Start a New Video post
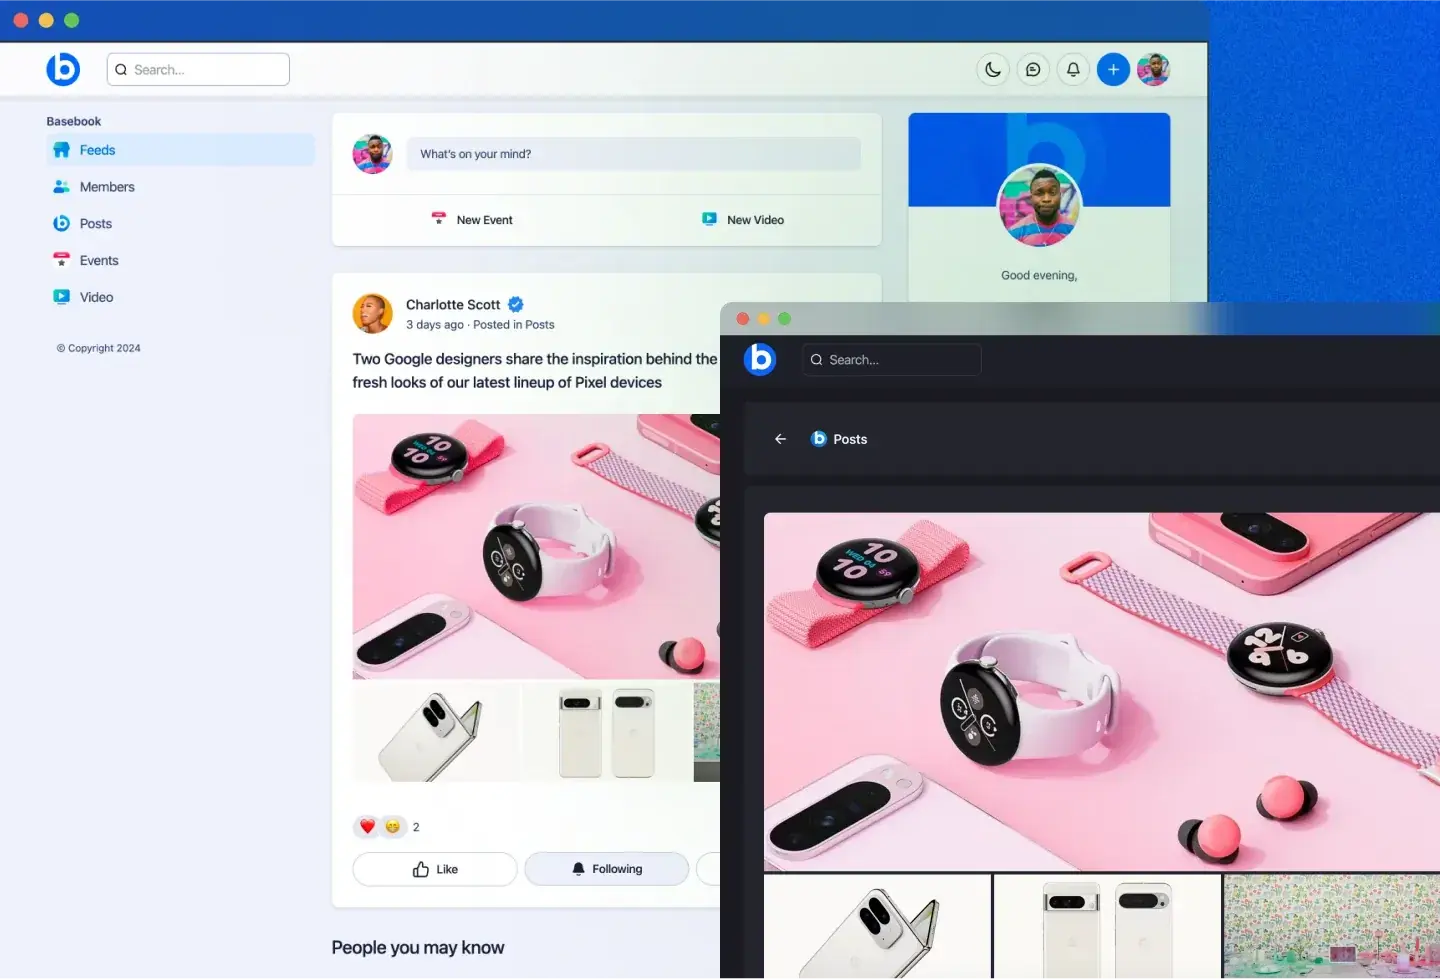 click(743, 220)
